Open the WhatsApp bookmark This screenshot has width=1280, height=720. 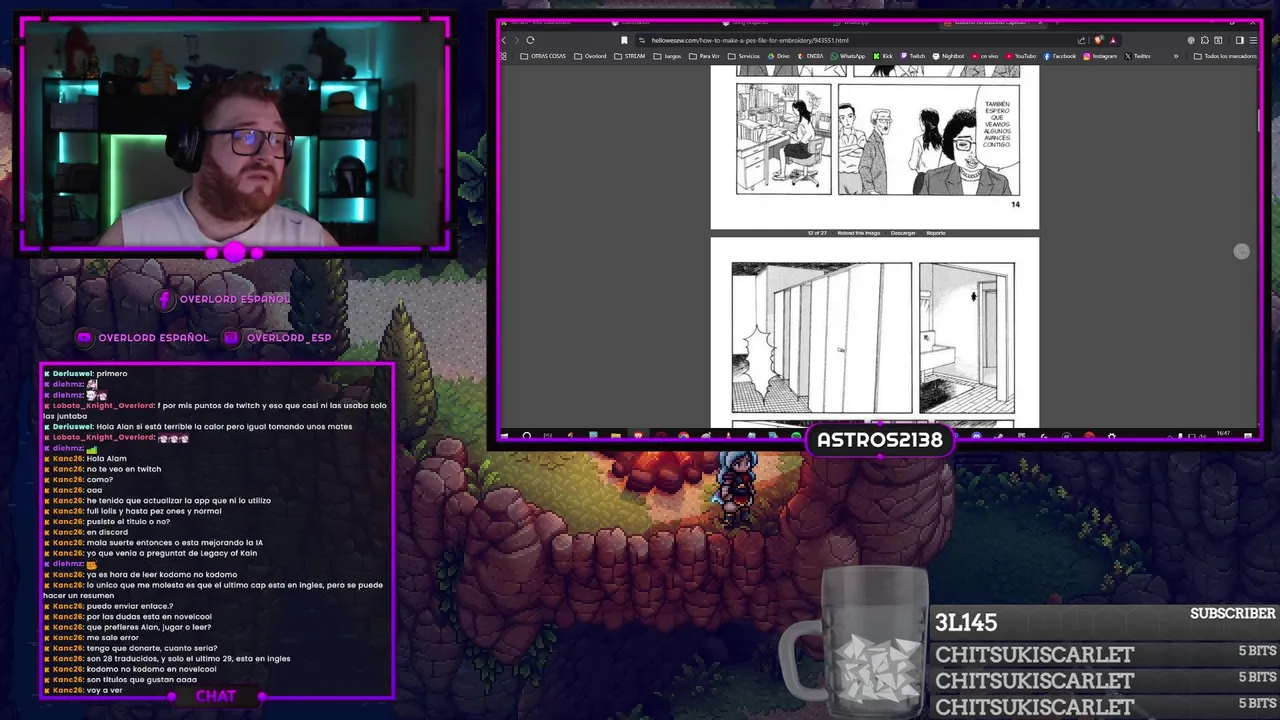click(x=848, y=56)
